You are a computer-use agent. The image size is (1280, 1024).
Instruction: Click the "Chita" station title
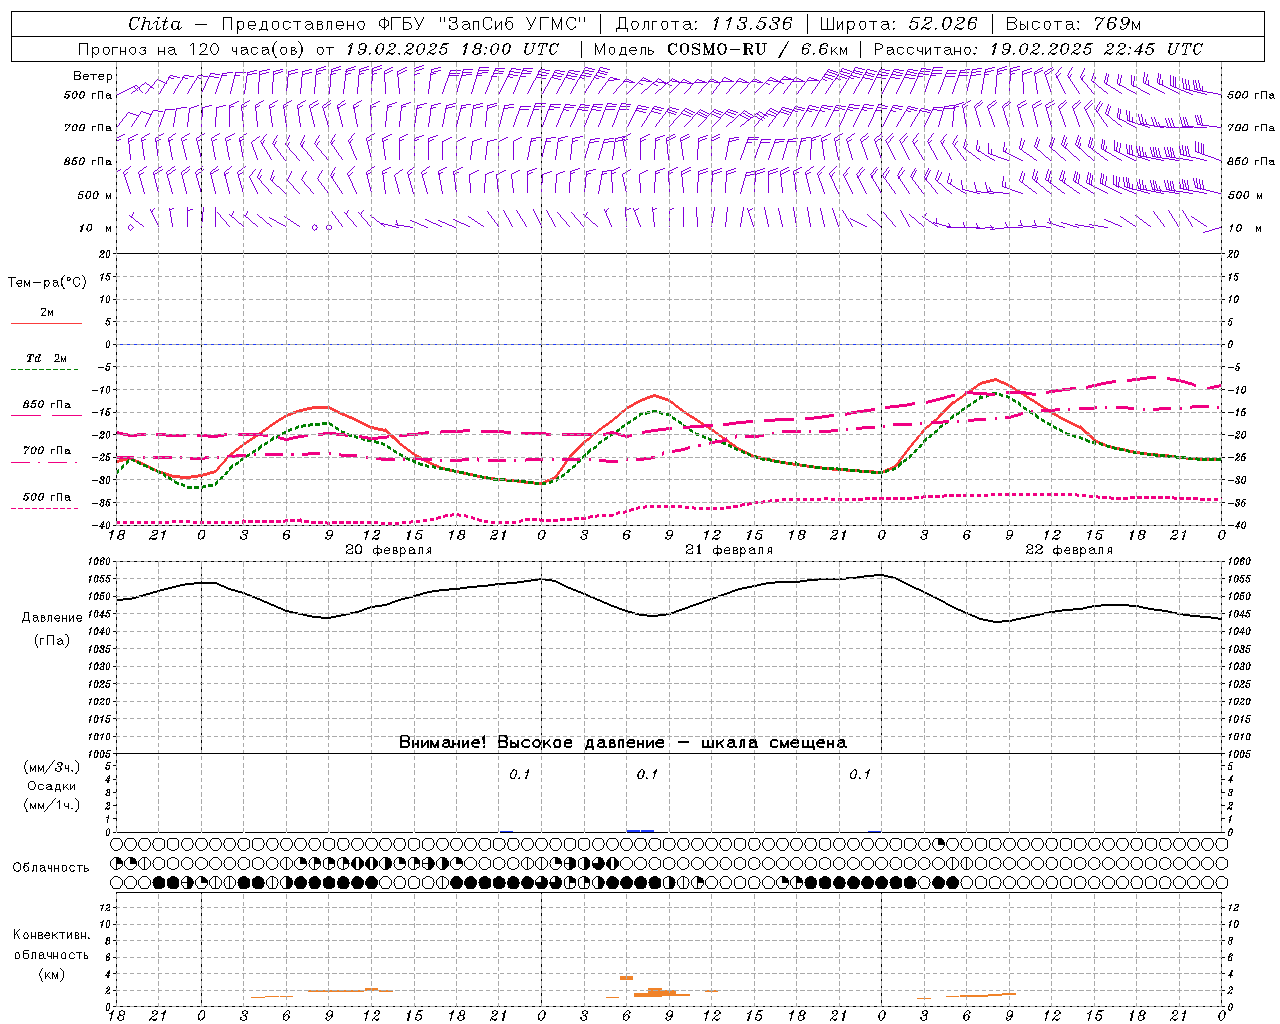[155, 24]
